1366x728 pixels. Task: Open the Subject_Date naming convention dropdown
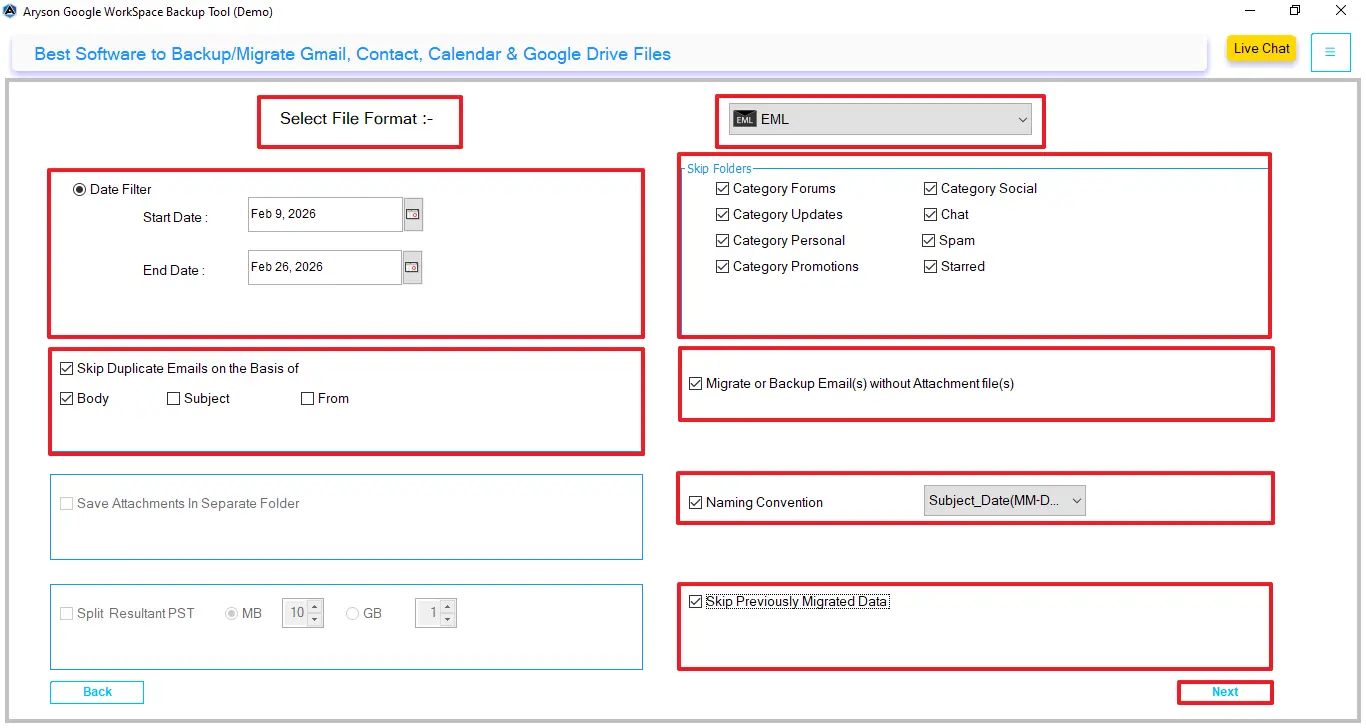[x=1075, y=500]
